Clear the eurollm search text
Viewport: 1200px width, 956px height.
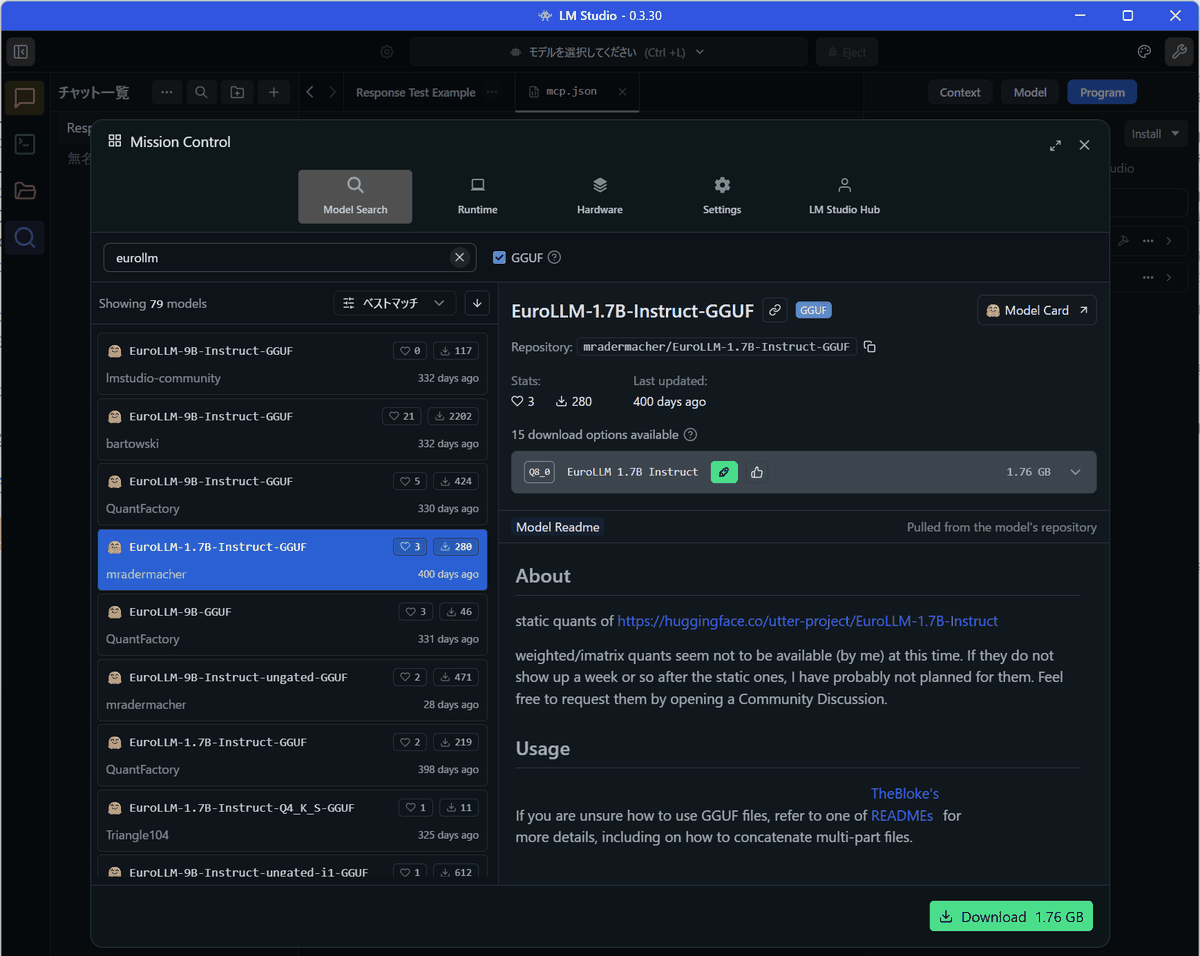(459, 258)
